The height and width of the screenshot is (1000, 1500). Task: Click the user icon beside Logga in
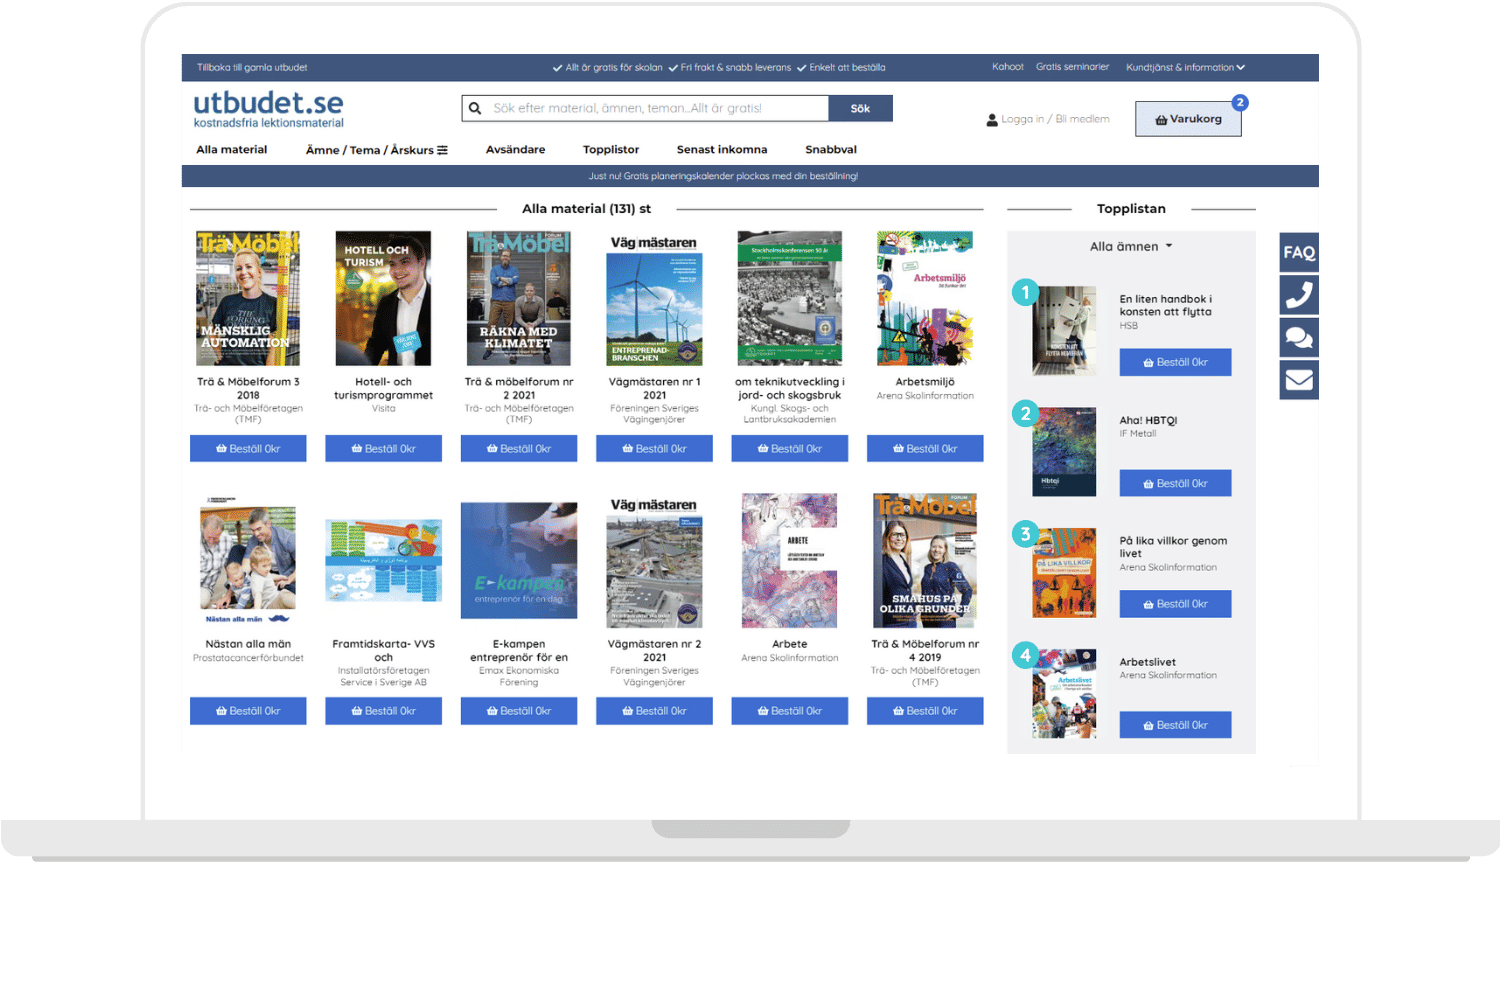[x=992, y=119]
